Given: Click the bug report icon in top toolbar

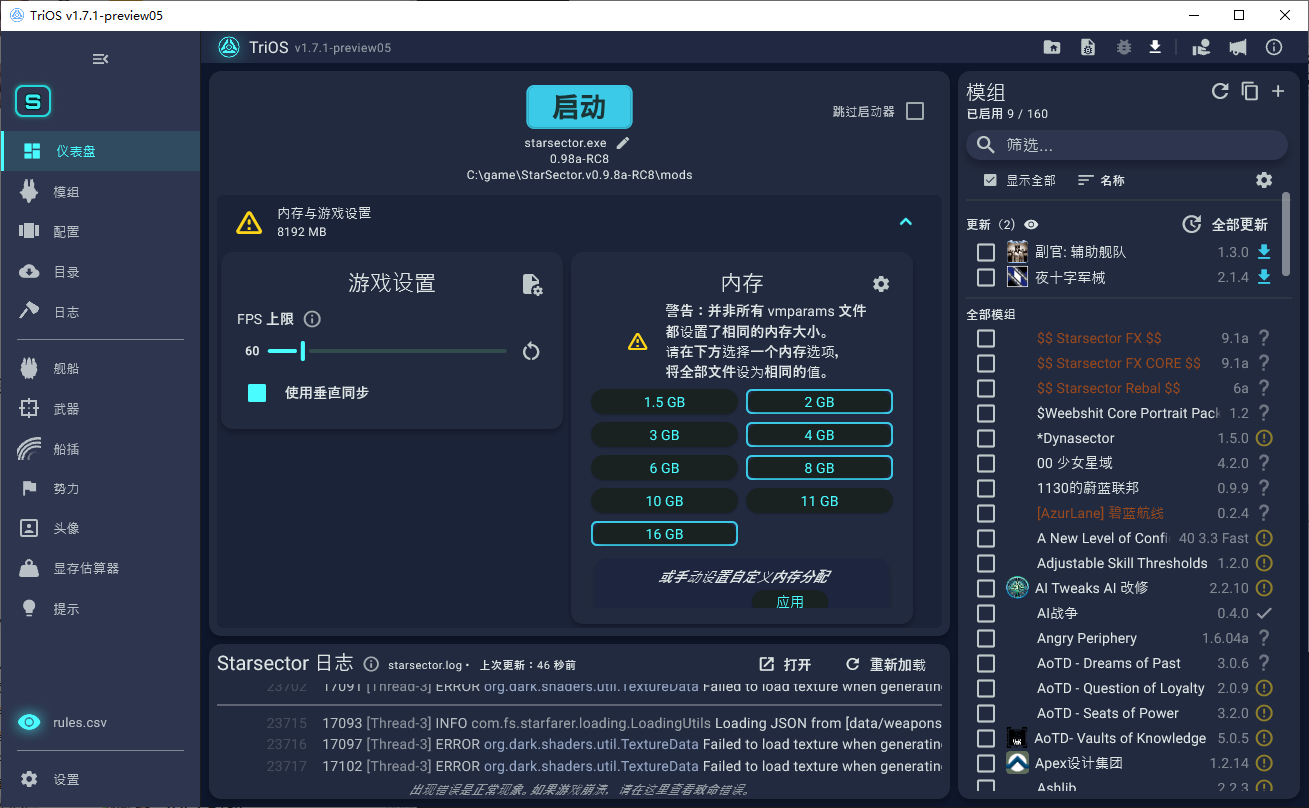Looking at the screenshot, I should pyautogui.click(x=1123, y=47).
